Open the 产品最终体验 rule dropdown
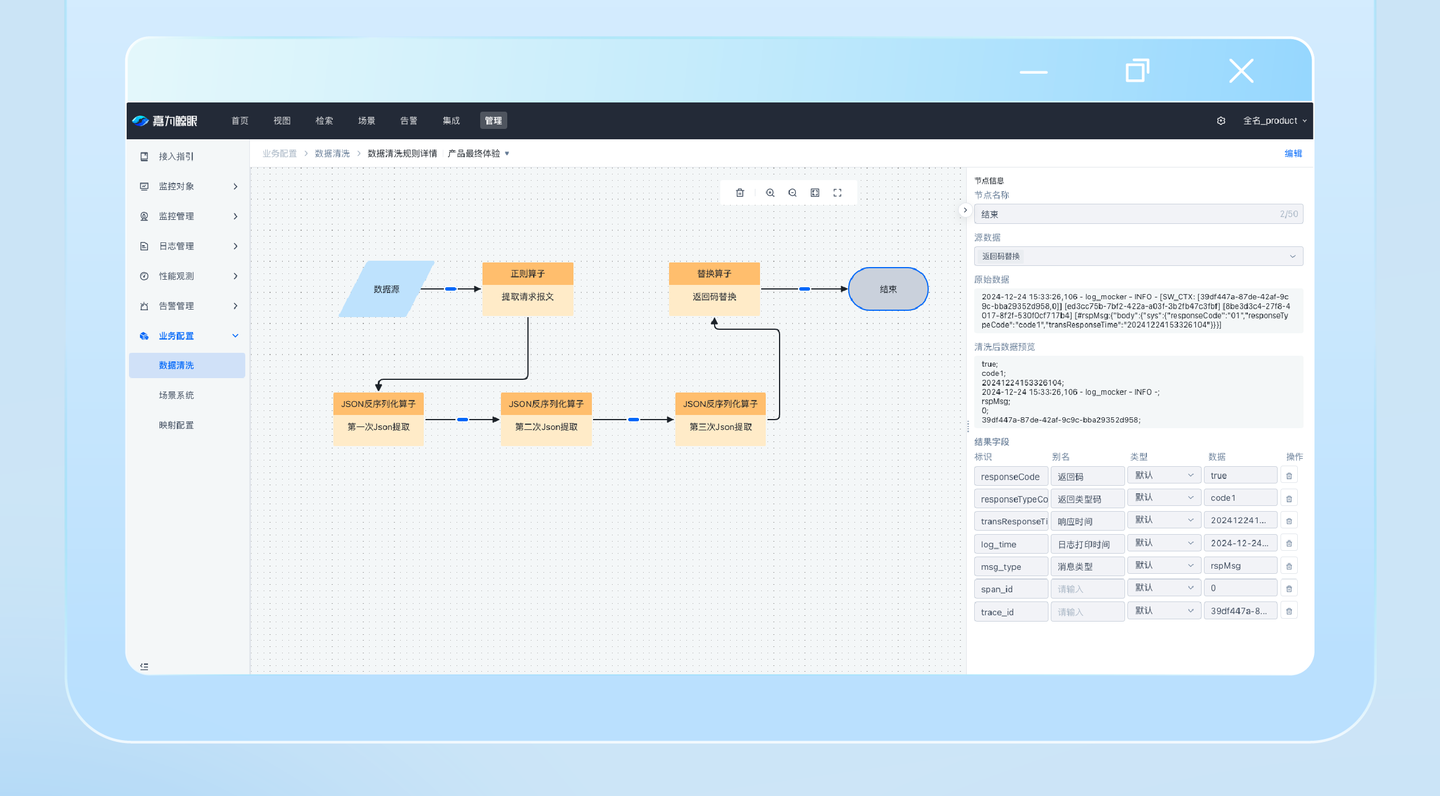This screenshot has height=796, width=1440. pyautogui.click(x=479, y=154)
